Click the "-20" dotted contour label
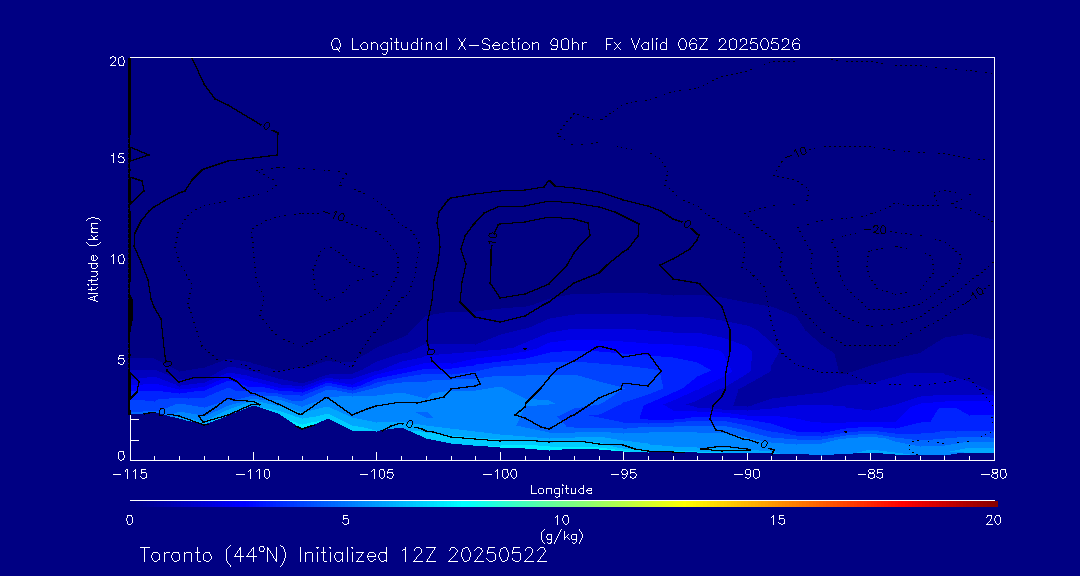This screenshot has height=576, width=1080. tap(876, 229)
